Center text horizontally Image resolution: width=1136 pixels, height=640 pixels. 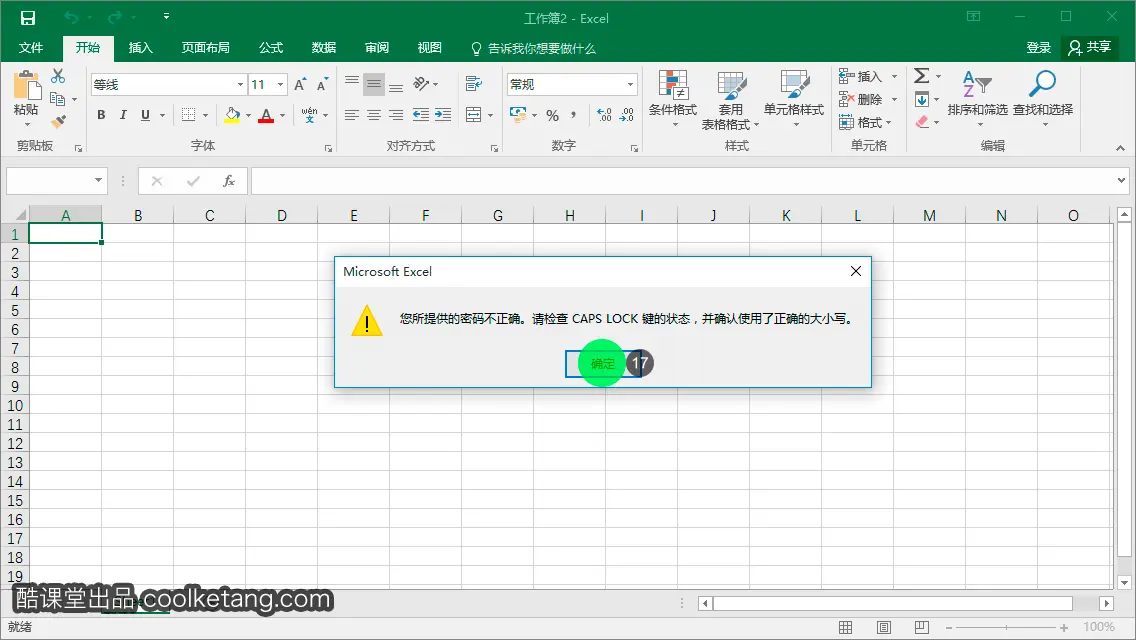tap(374, 115)
